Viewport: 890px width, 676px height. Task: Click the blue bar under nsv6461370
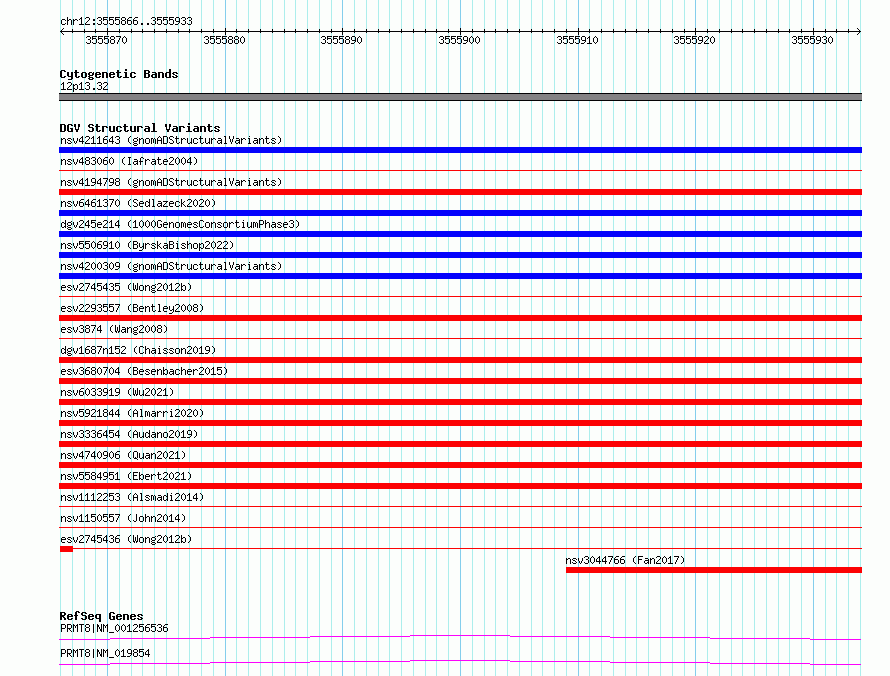click(x=460, y=213)
